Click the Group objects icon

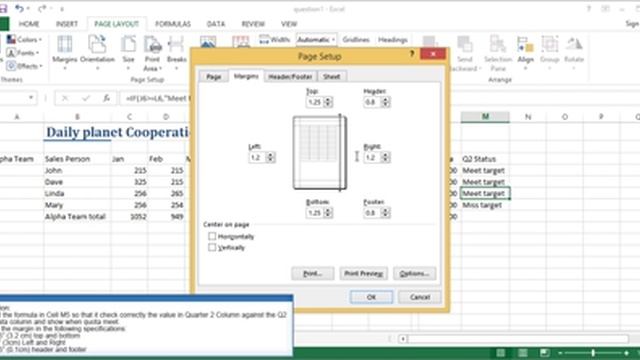point(549,44)
